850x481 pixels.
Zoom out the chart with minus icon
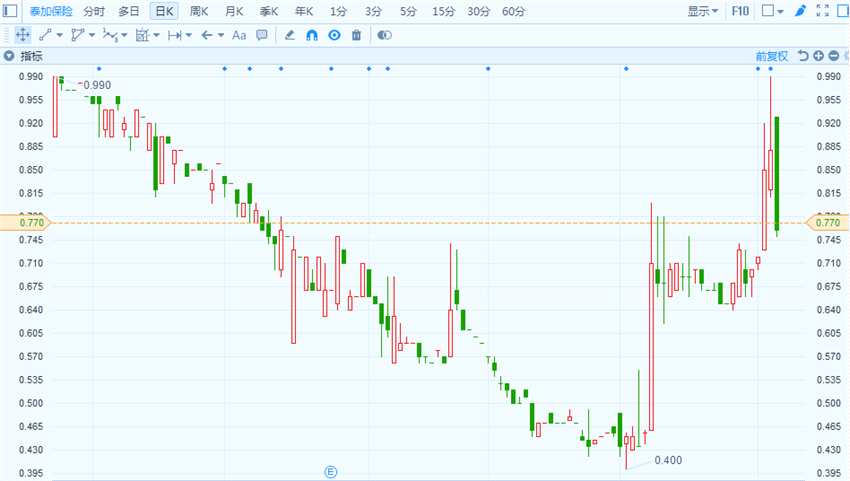click(x=834, y=55)
